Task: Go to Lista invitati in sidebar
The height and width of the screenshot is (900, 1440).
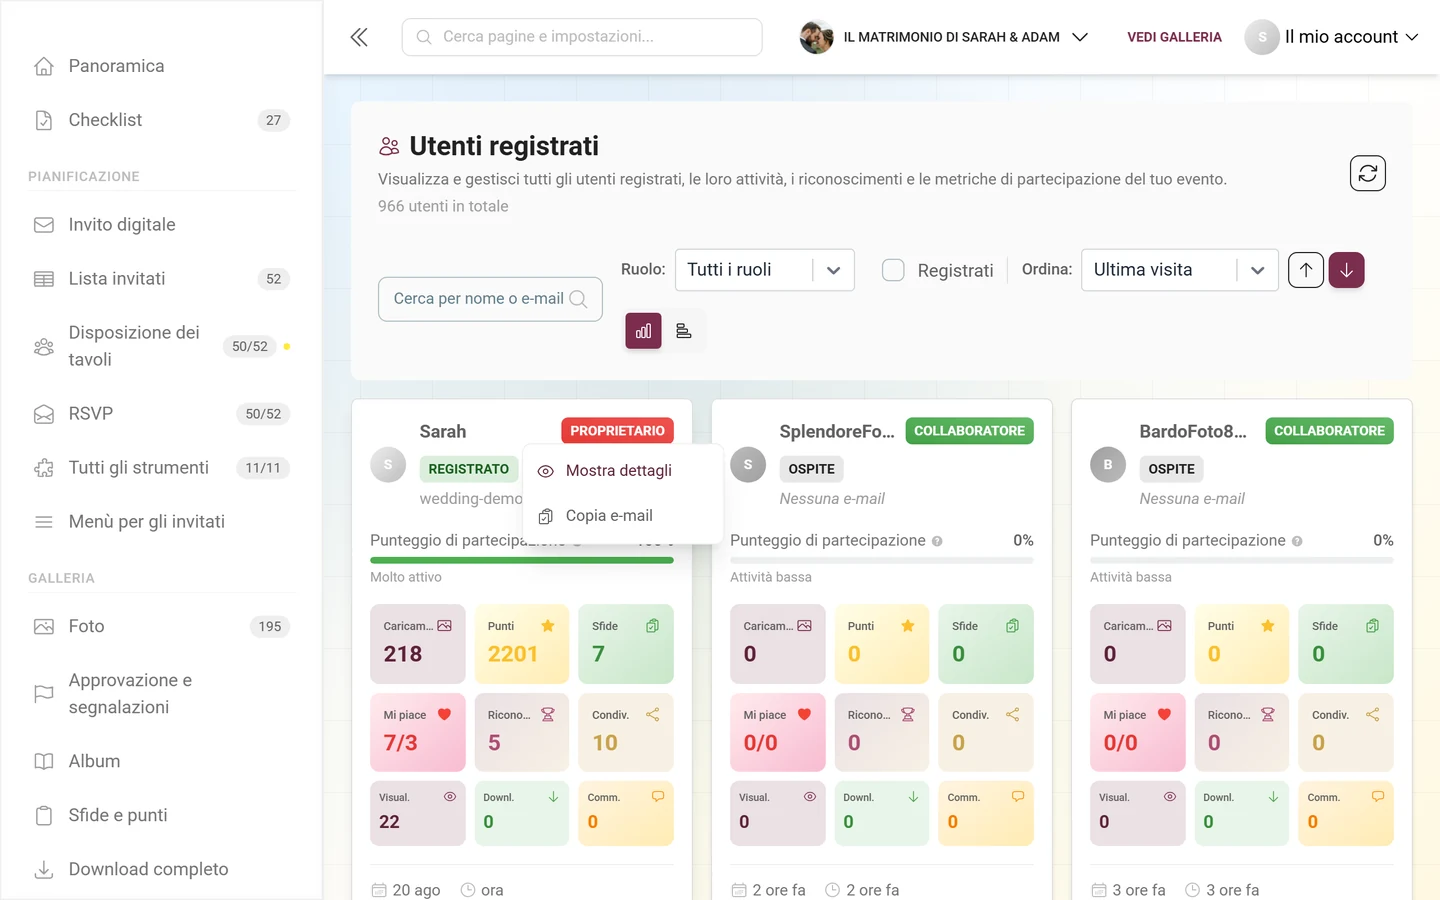Action: (x=161, y=279)
